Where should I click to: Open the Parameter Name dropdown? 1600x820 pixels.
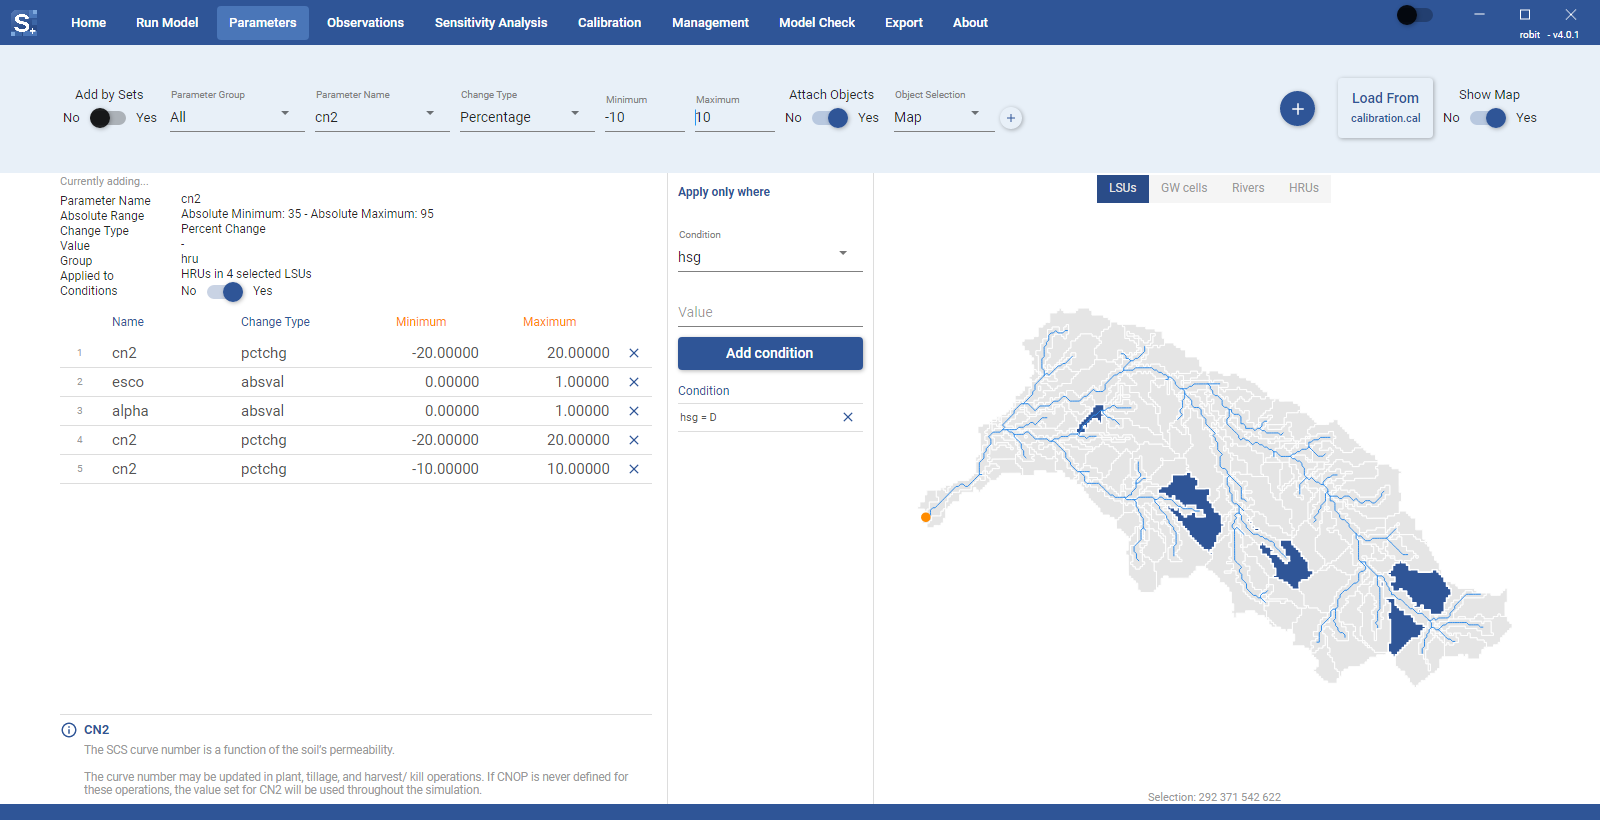[382, 117]
